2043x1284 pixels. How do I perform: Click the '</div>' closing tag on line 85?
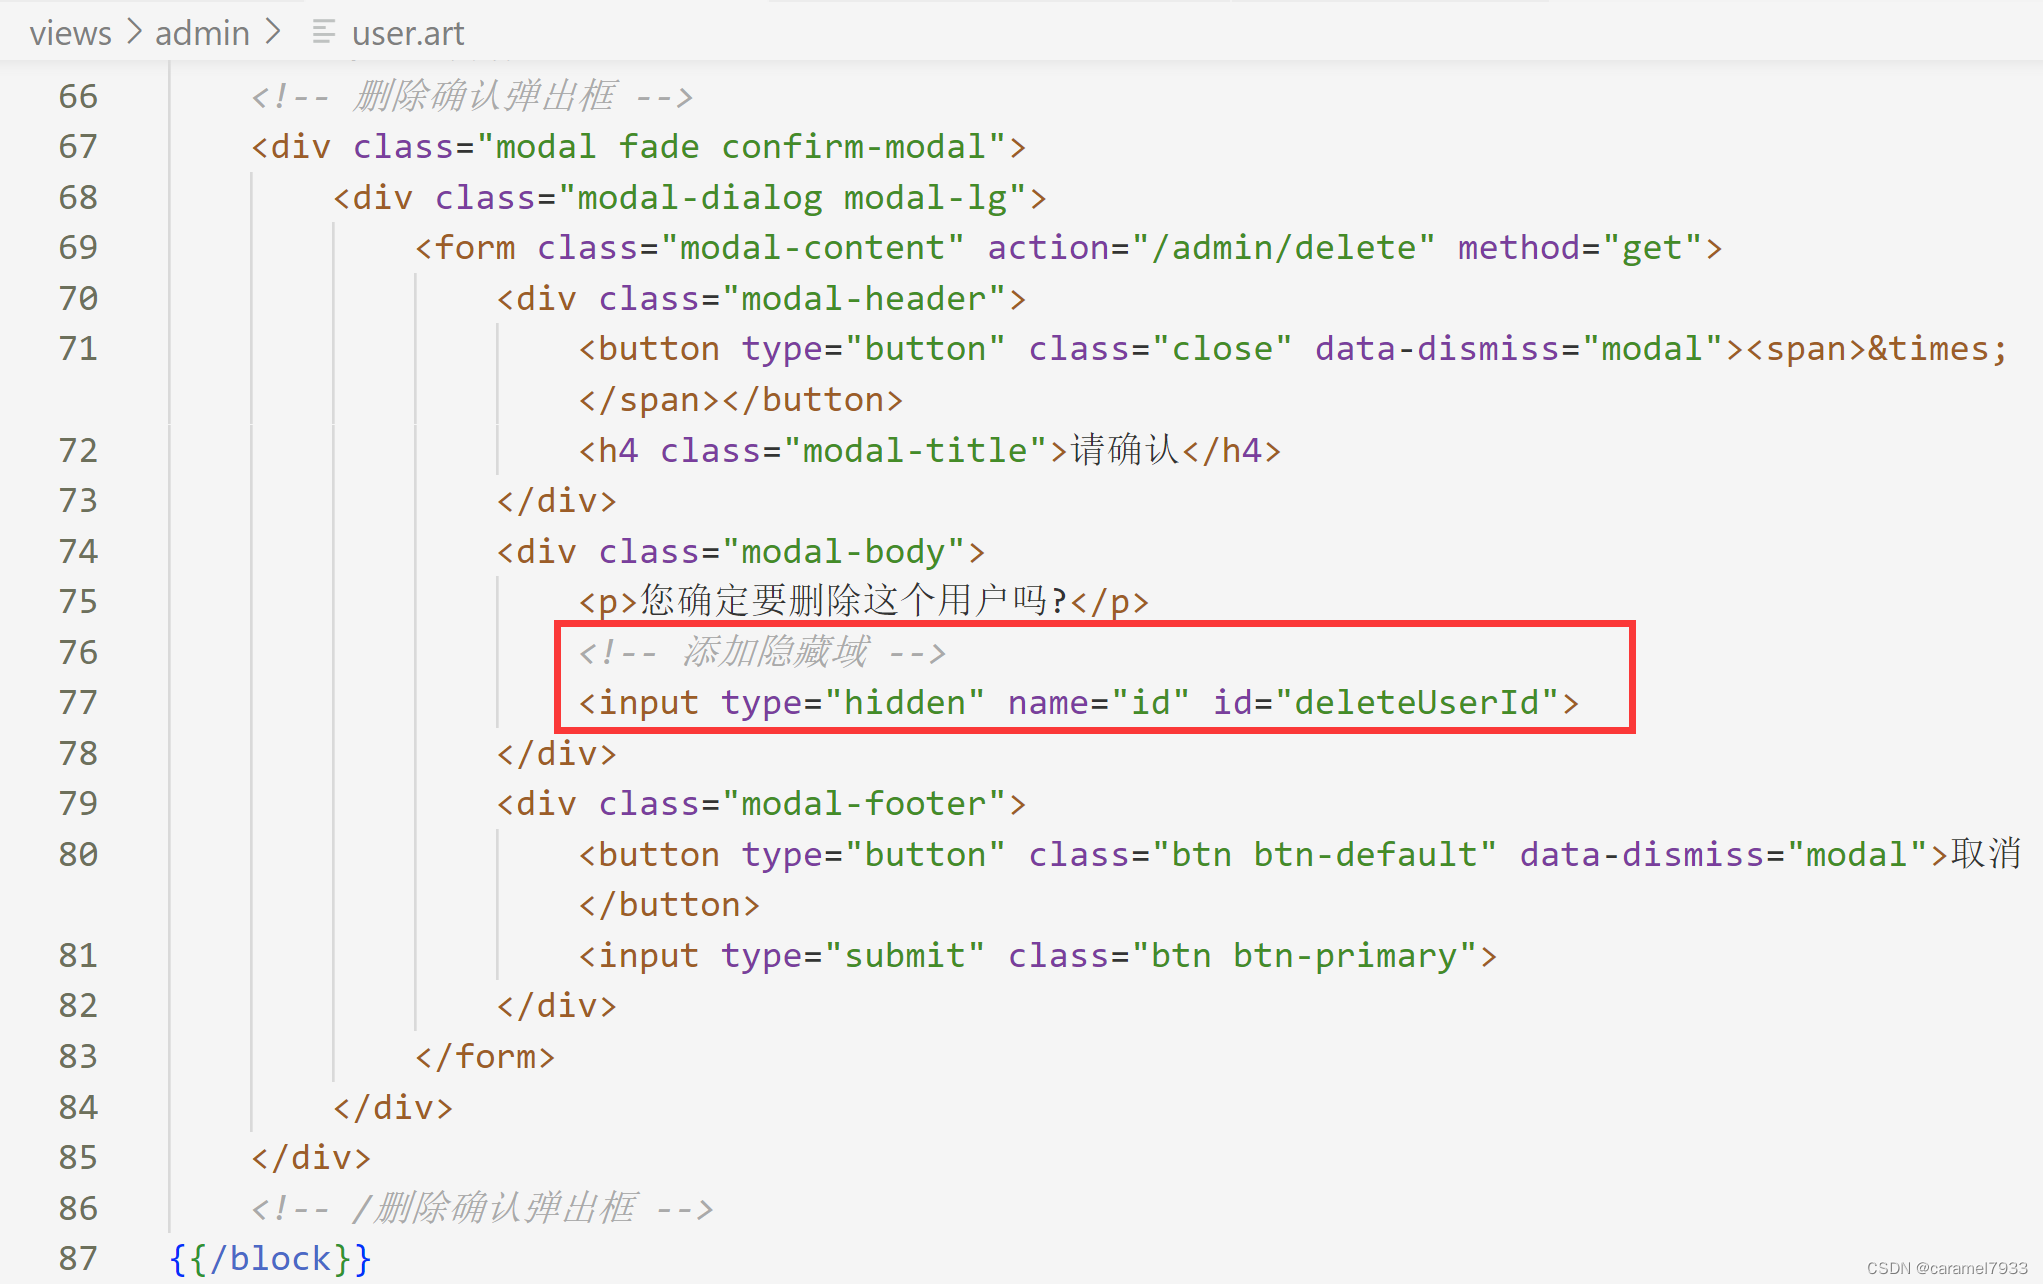(311, 1157)
